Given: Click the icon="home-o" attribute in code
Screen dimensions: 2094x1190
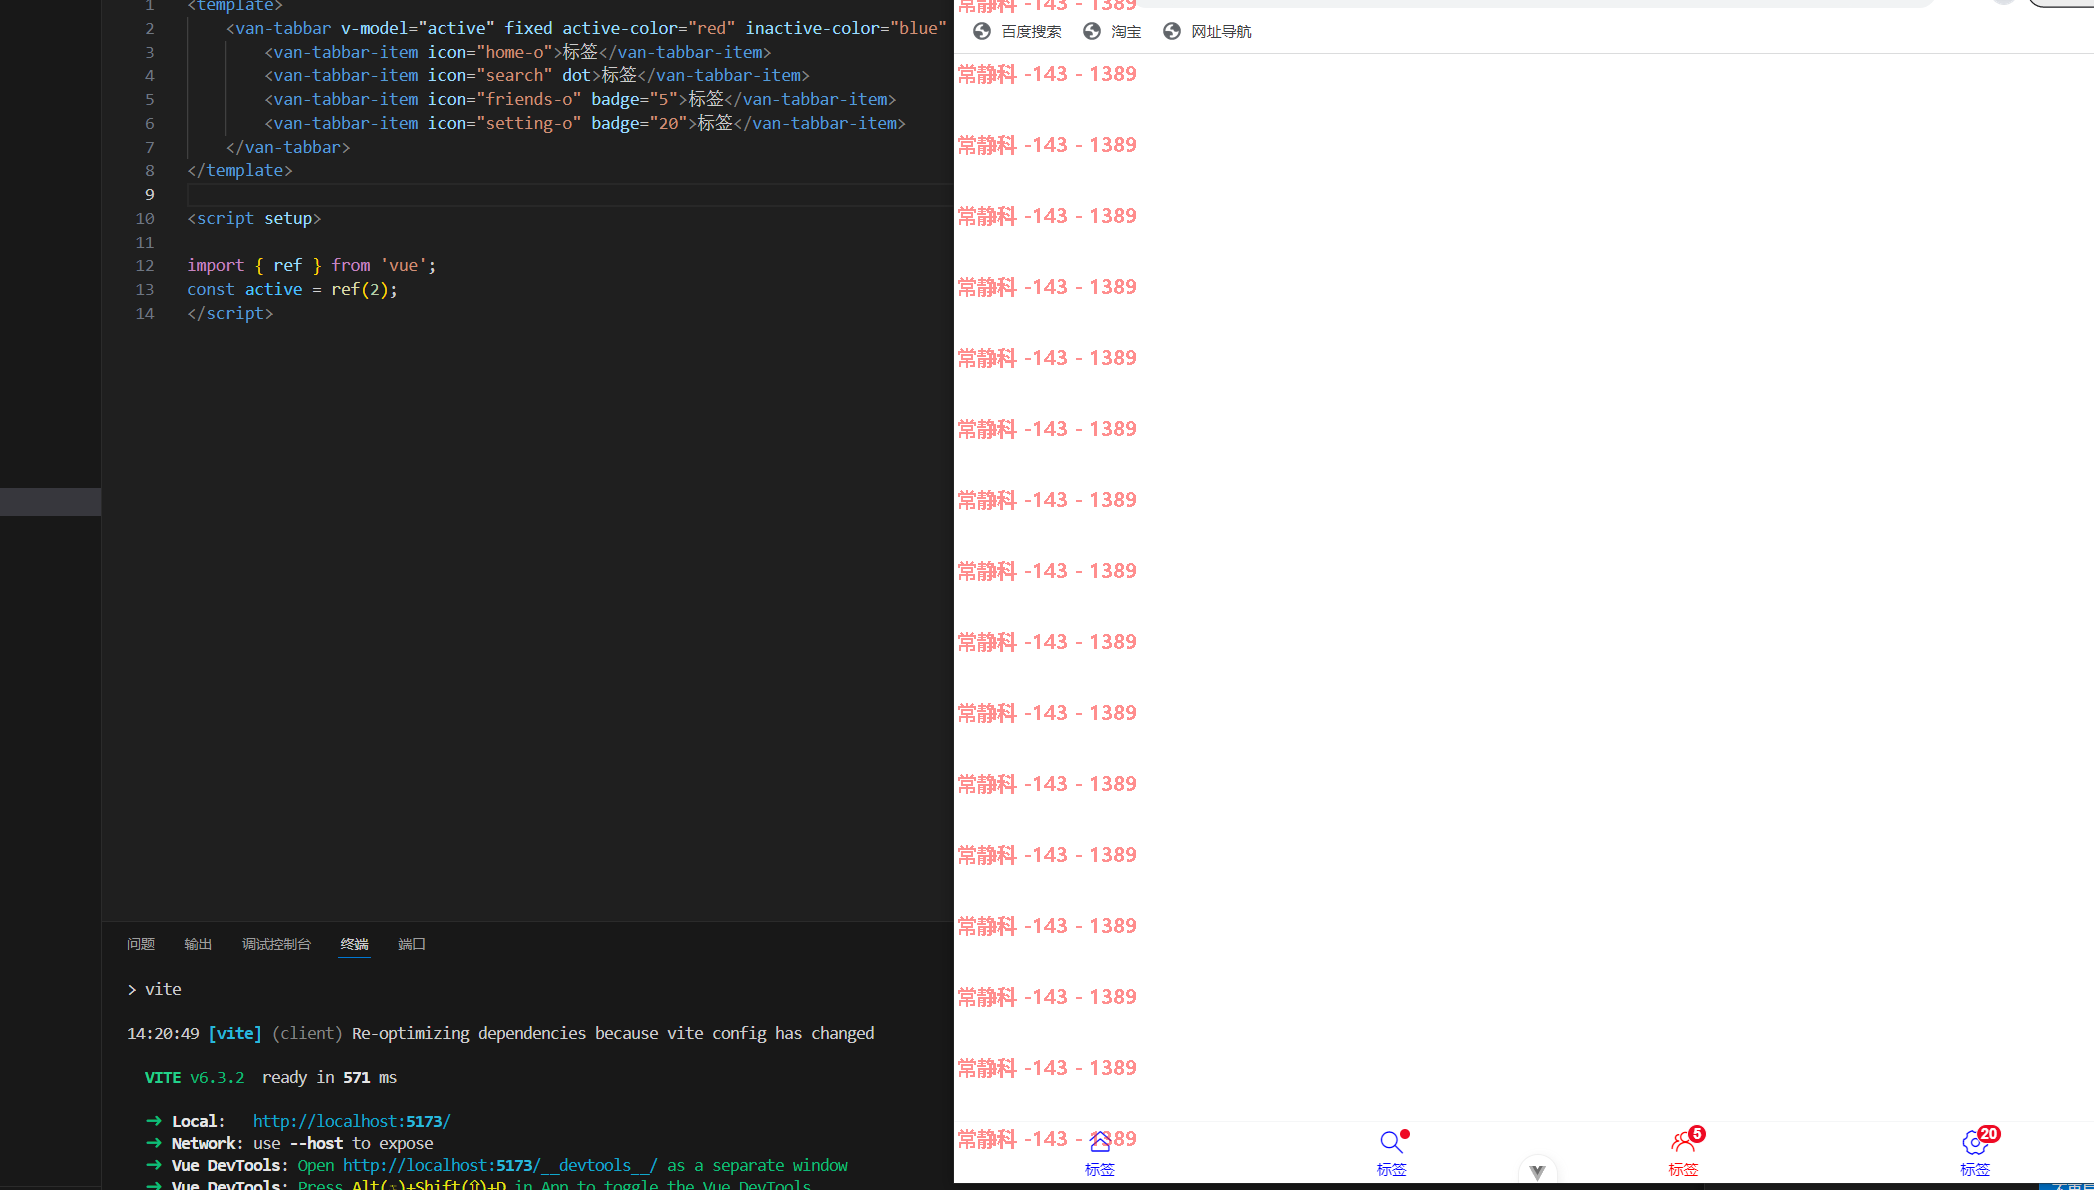Looking at the screenshot, I should pos(490,52).
